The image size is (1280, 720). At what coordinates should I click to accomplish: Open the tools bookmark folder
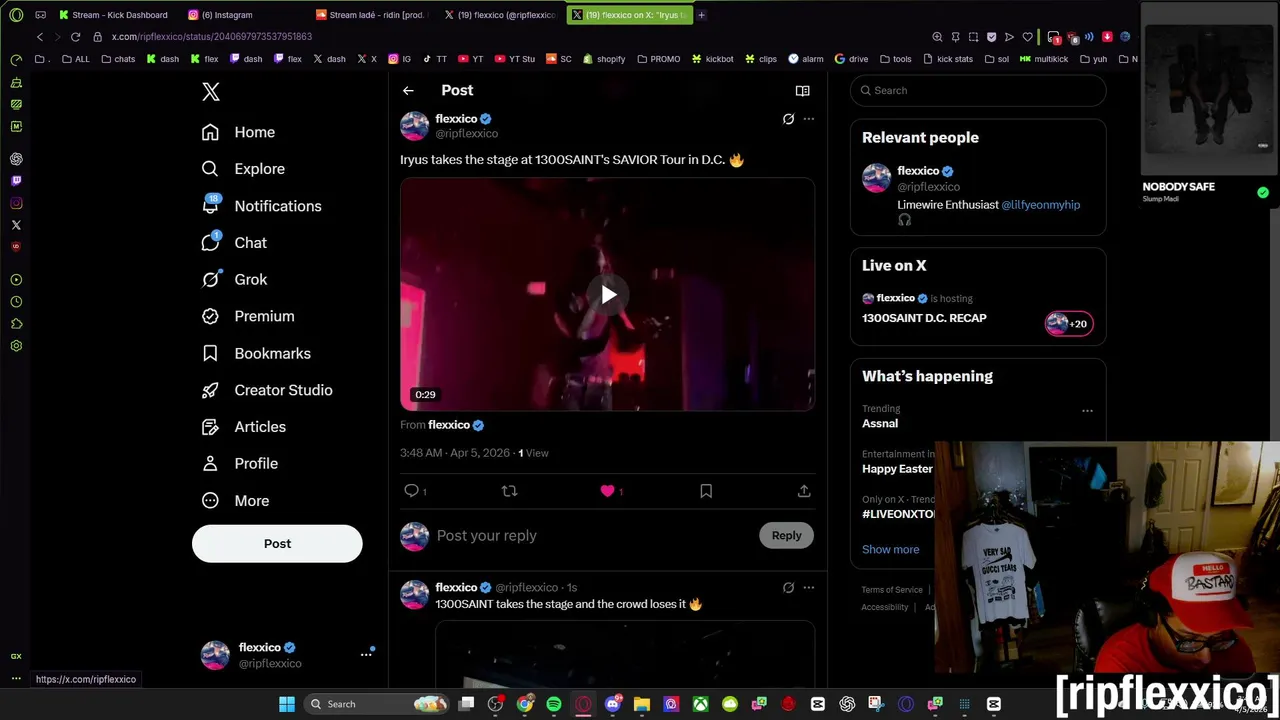pyautogui.click(x=895, y=59)
